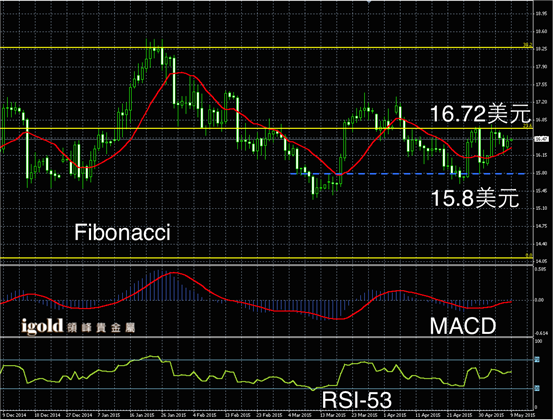Click the '4 Mar 2015' date label
Screen dimensions: 553x420
tap(300, 415)
